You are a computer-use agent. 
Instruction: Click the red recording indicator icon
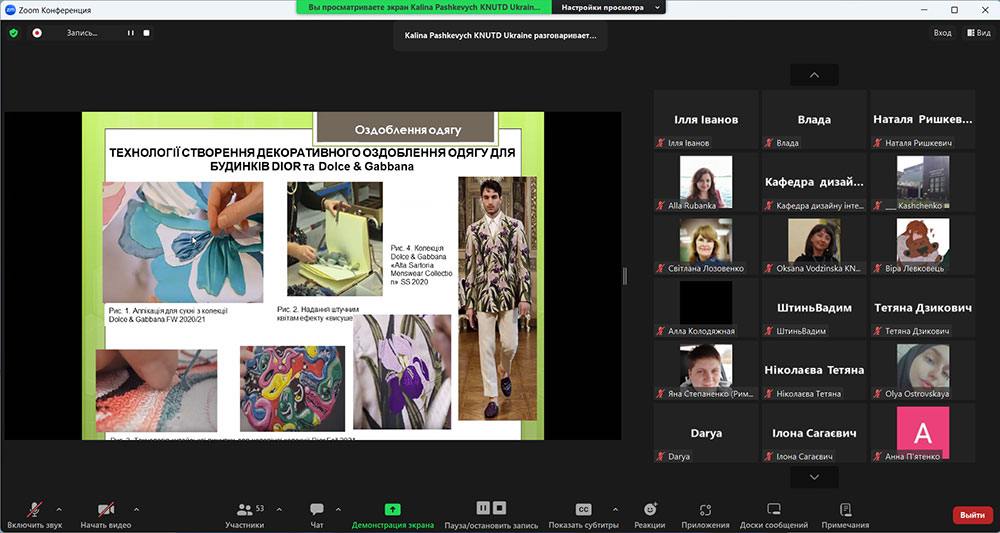click(37, 33)
